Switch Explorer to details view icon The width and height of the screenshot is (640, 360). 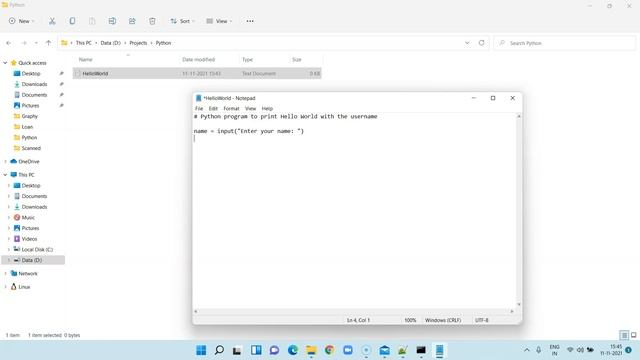(x=624, y=336)
